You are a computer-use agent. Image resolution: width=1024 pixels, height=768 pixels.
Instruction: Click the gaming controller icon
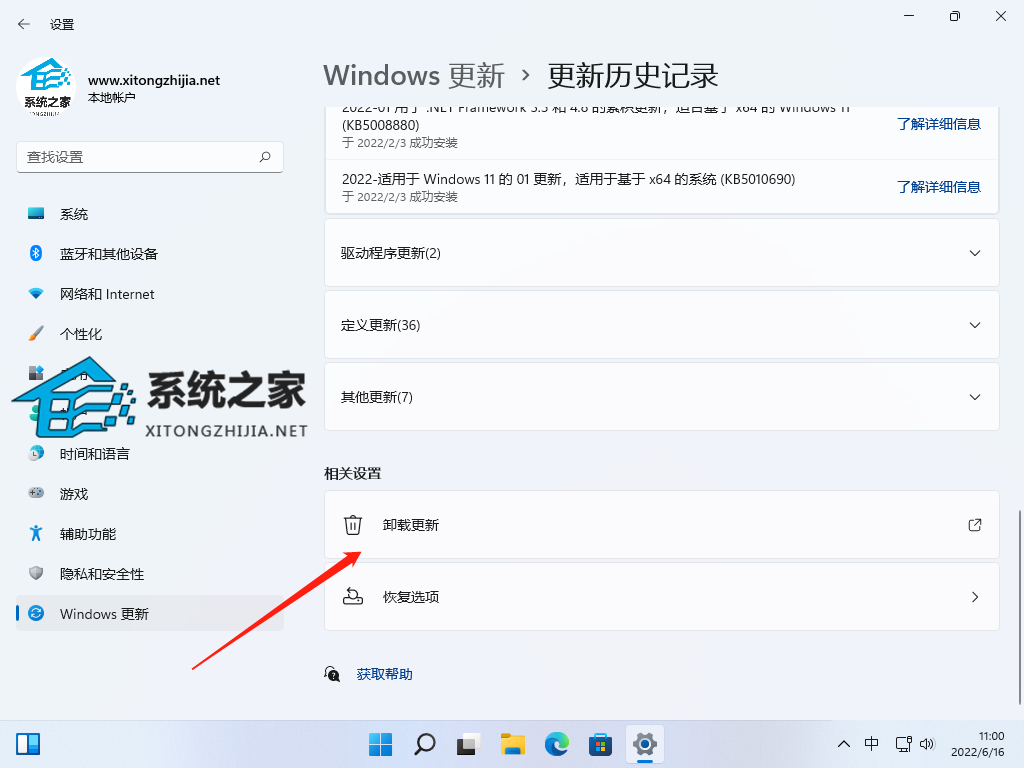click(36, 492)
